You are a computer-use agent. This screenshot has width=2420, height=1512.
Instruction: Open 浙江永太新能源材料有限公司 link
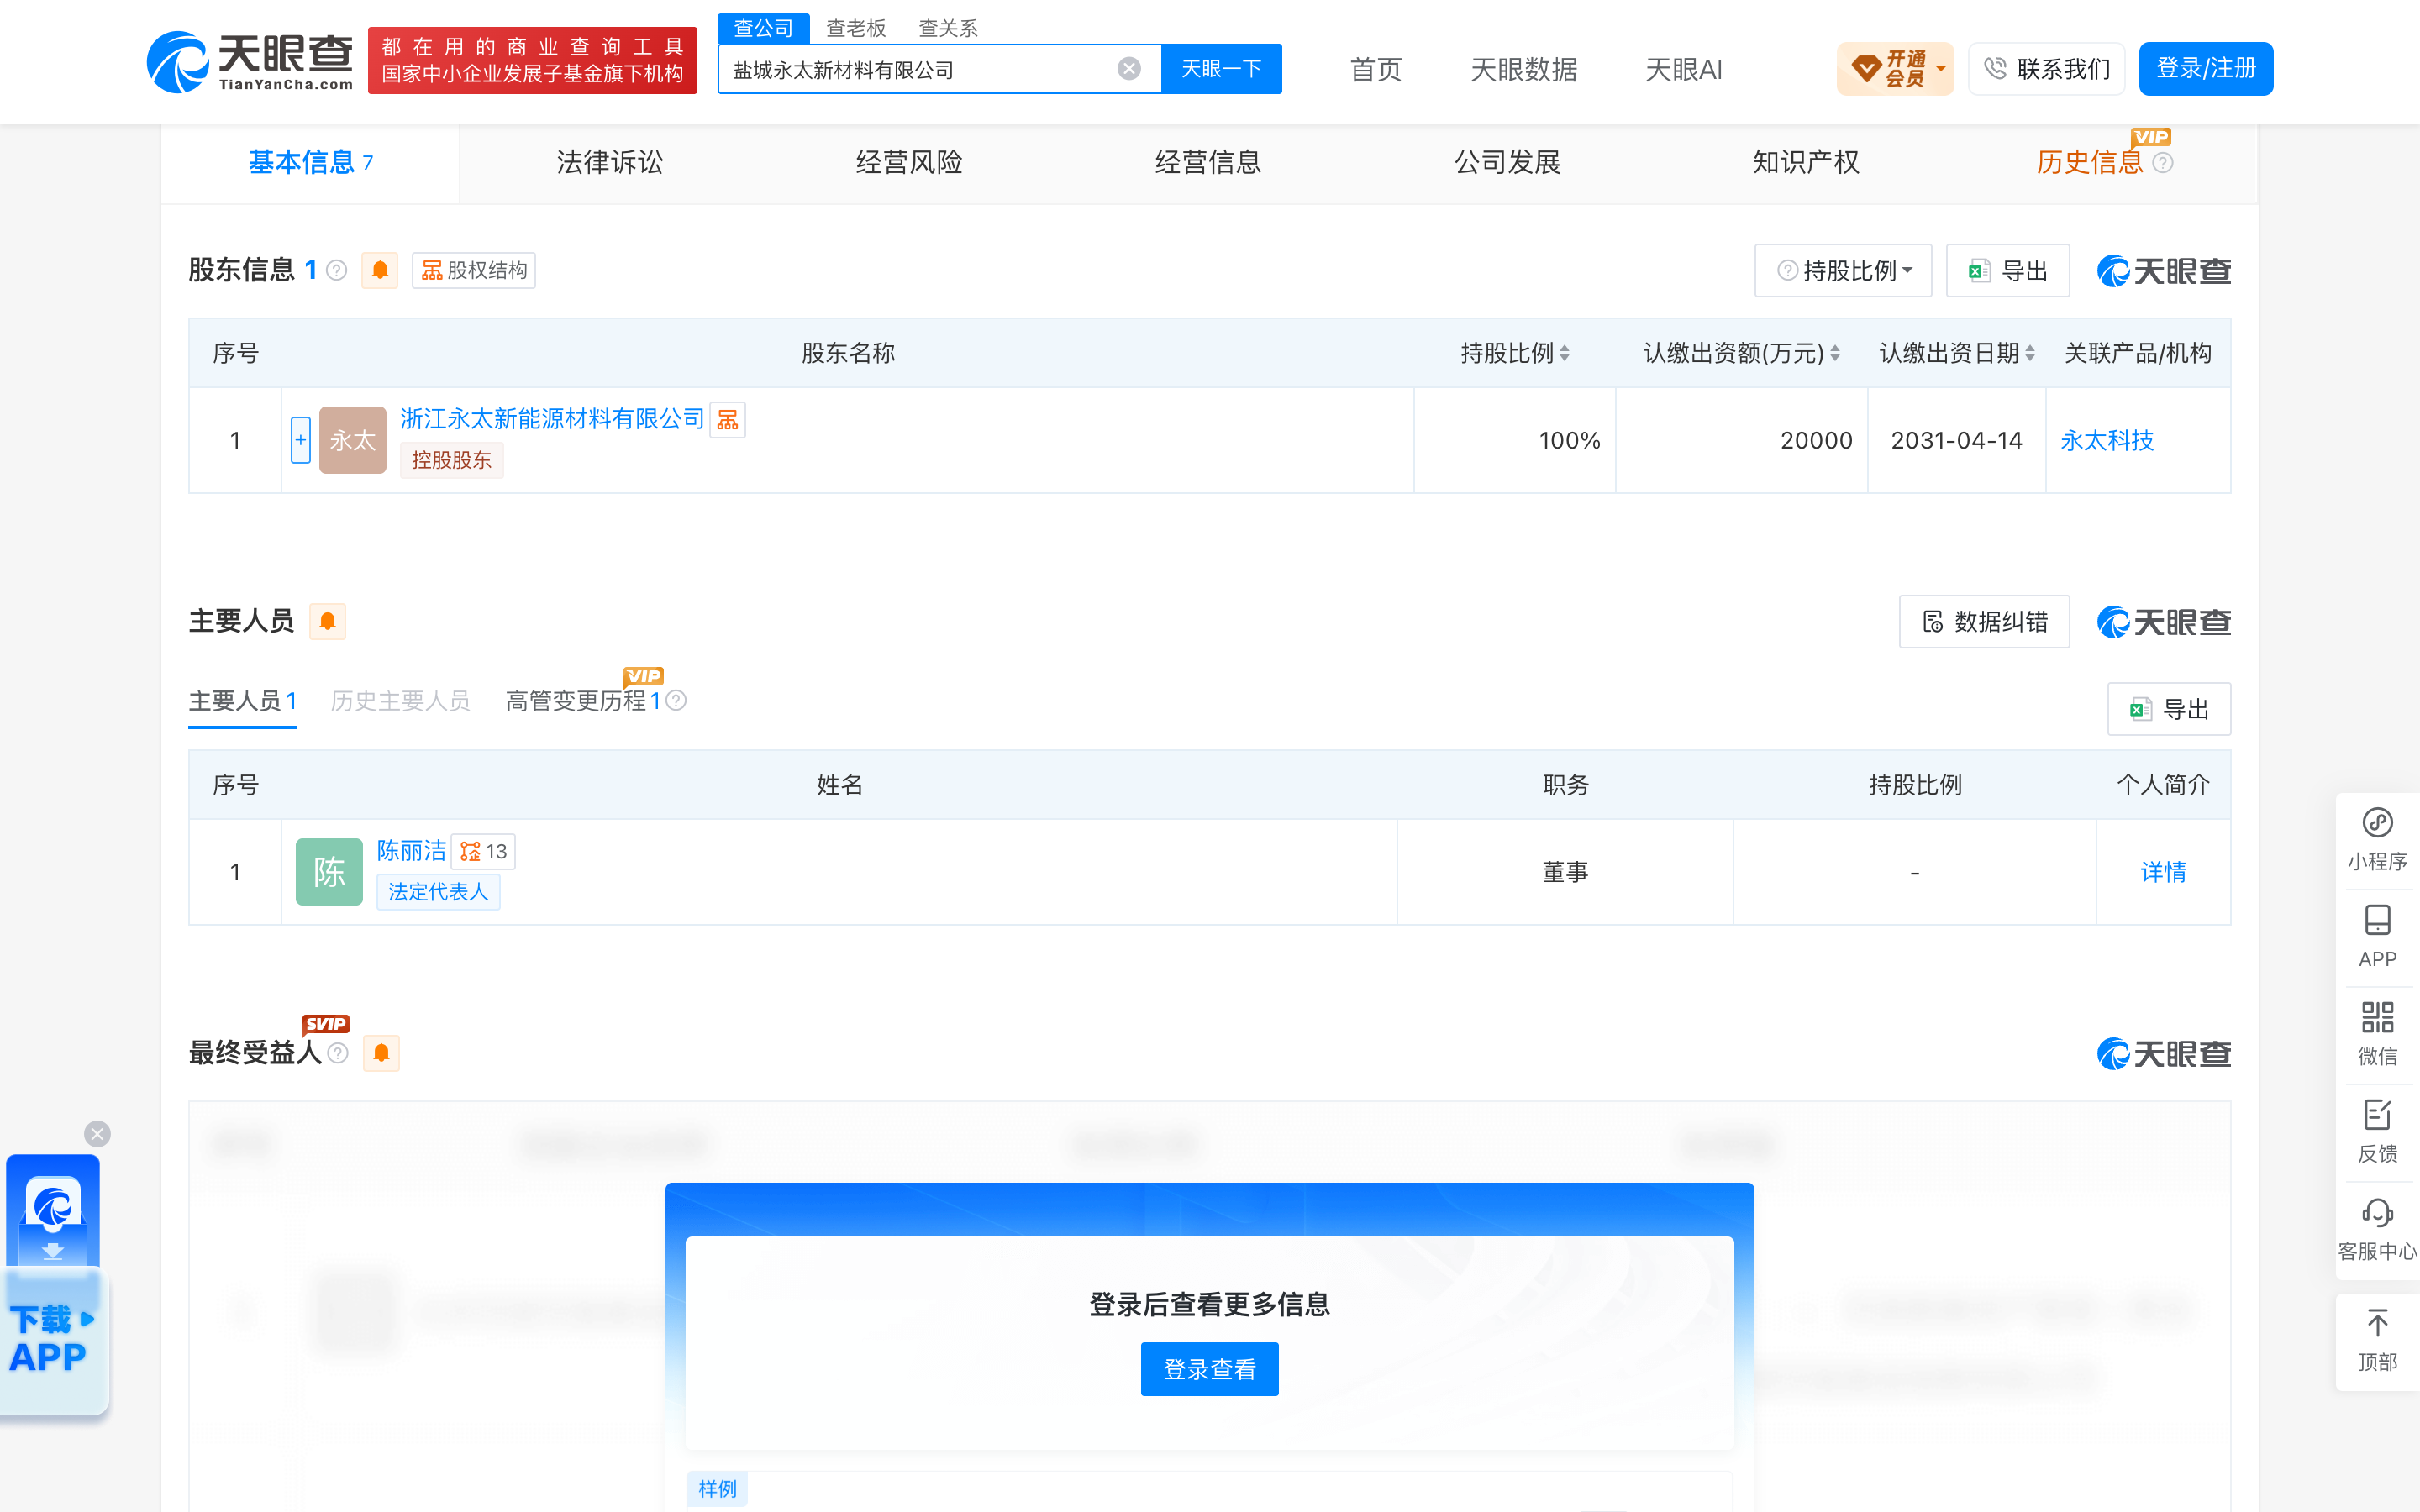(x=553, y=419)
